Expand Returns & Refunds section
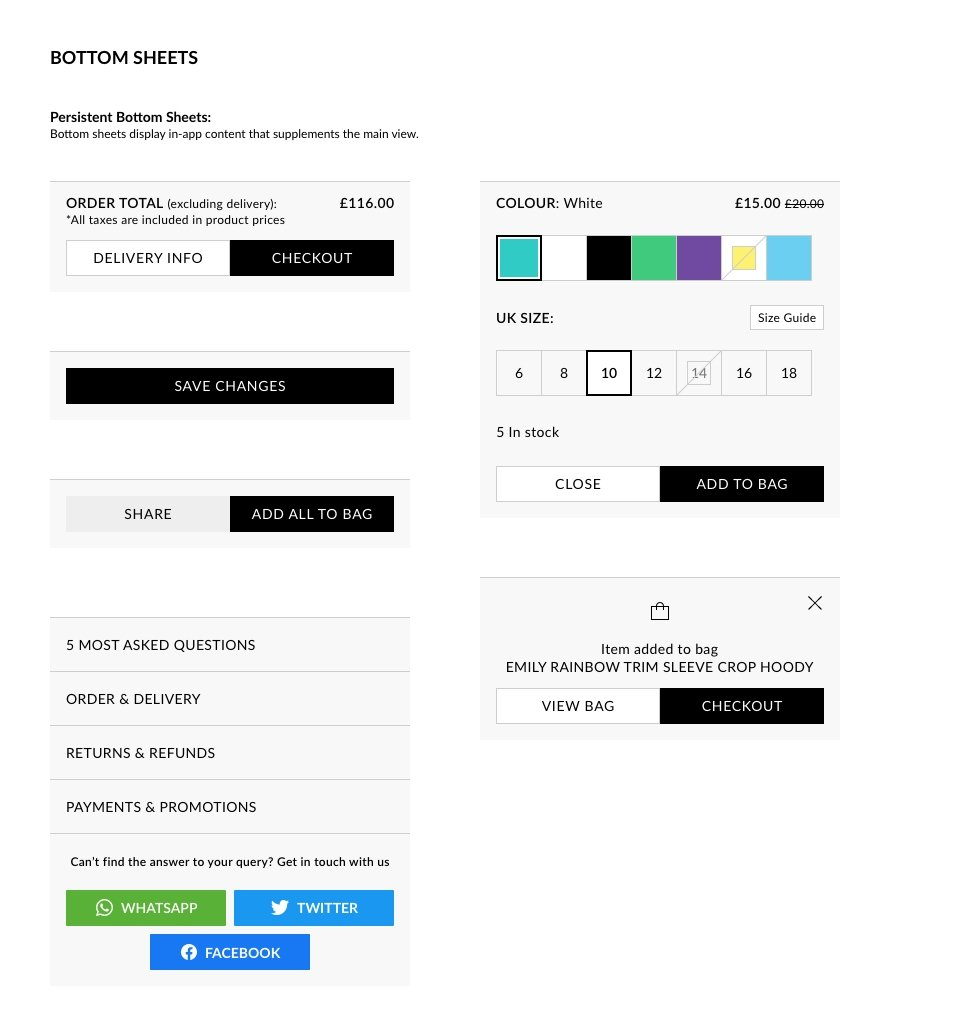This screenshot has width=960, height=1023. [230, 753]
